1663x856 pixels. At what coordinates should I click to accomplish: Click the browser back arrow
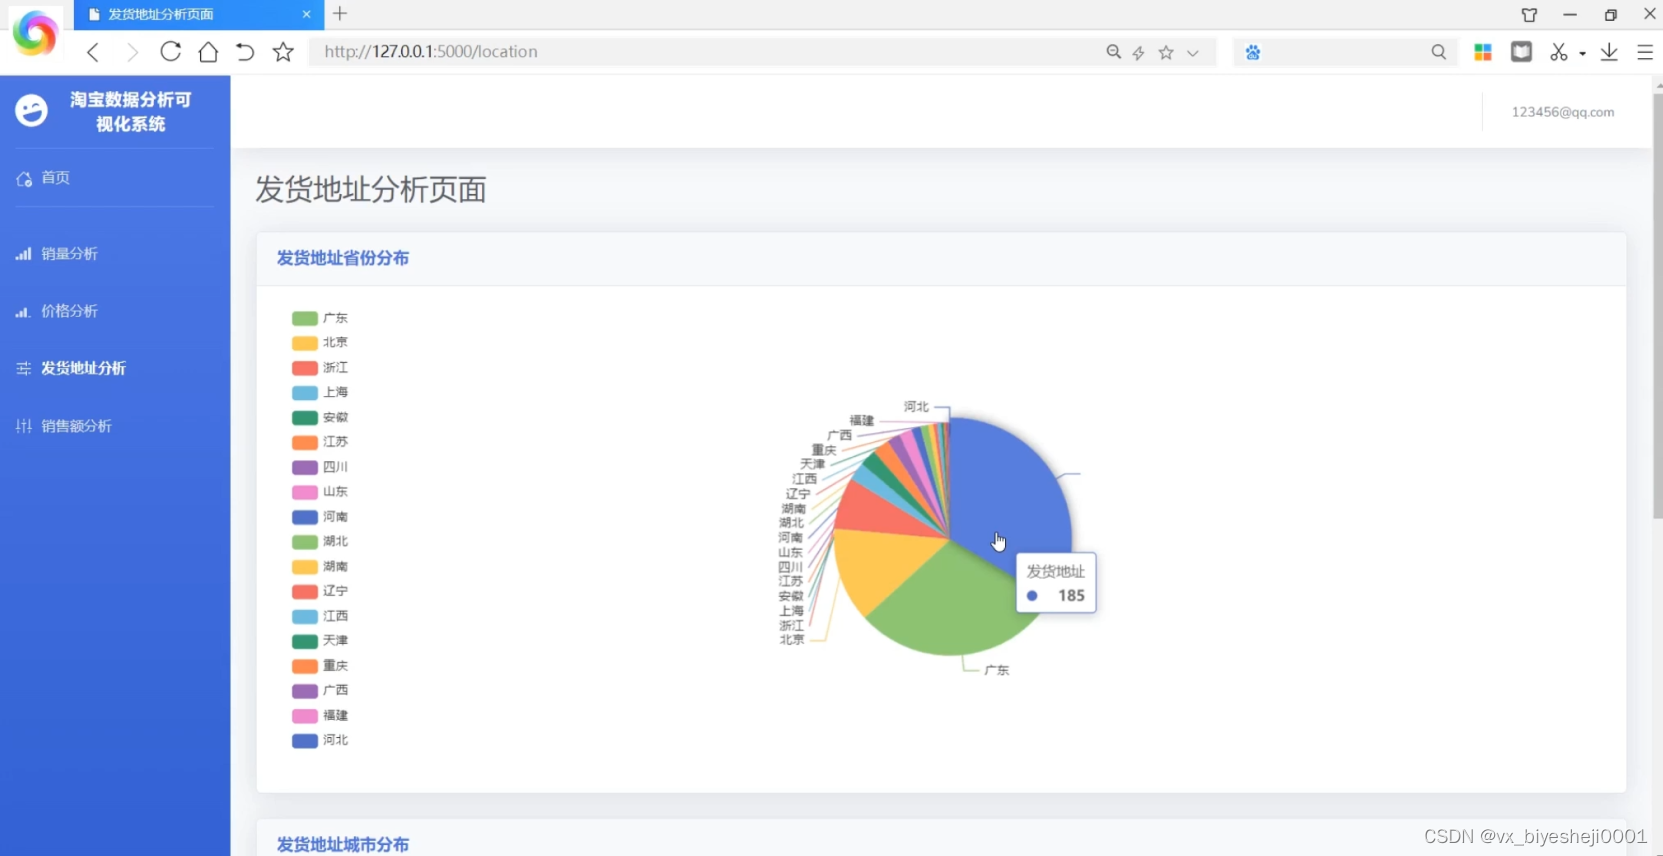pyautogui.click(x=93, y=52)
